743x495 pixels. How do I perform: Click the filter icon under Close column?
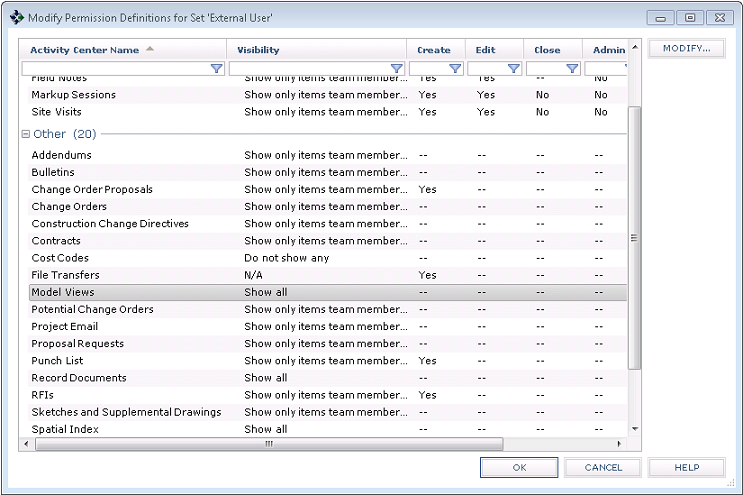point(572,69)
